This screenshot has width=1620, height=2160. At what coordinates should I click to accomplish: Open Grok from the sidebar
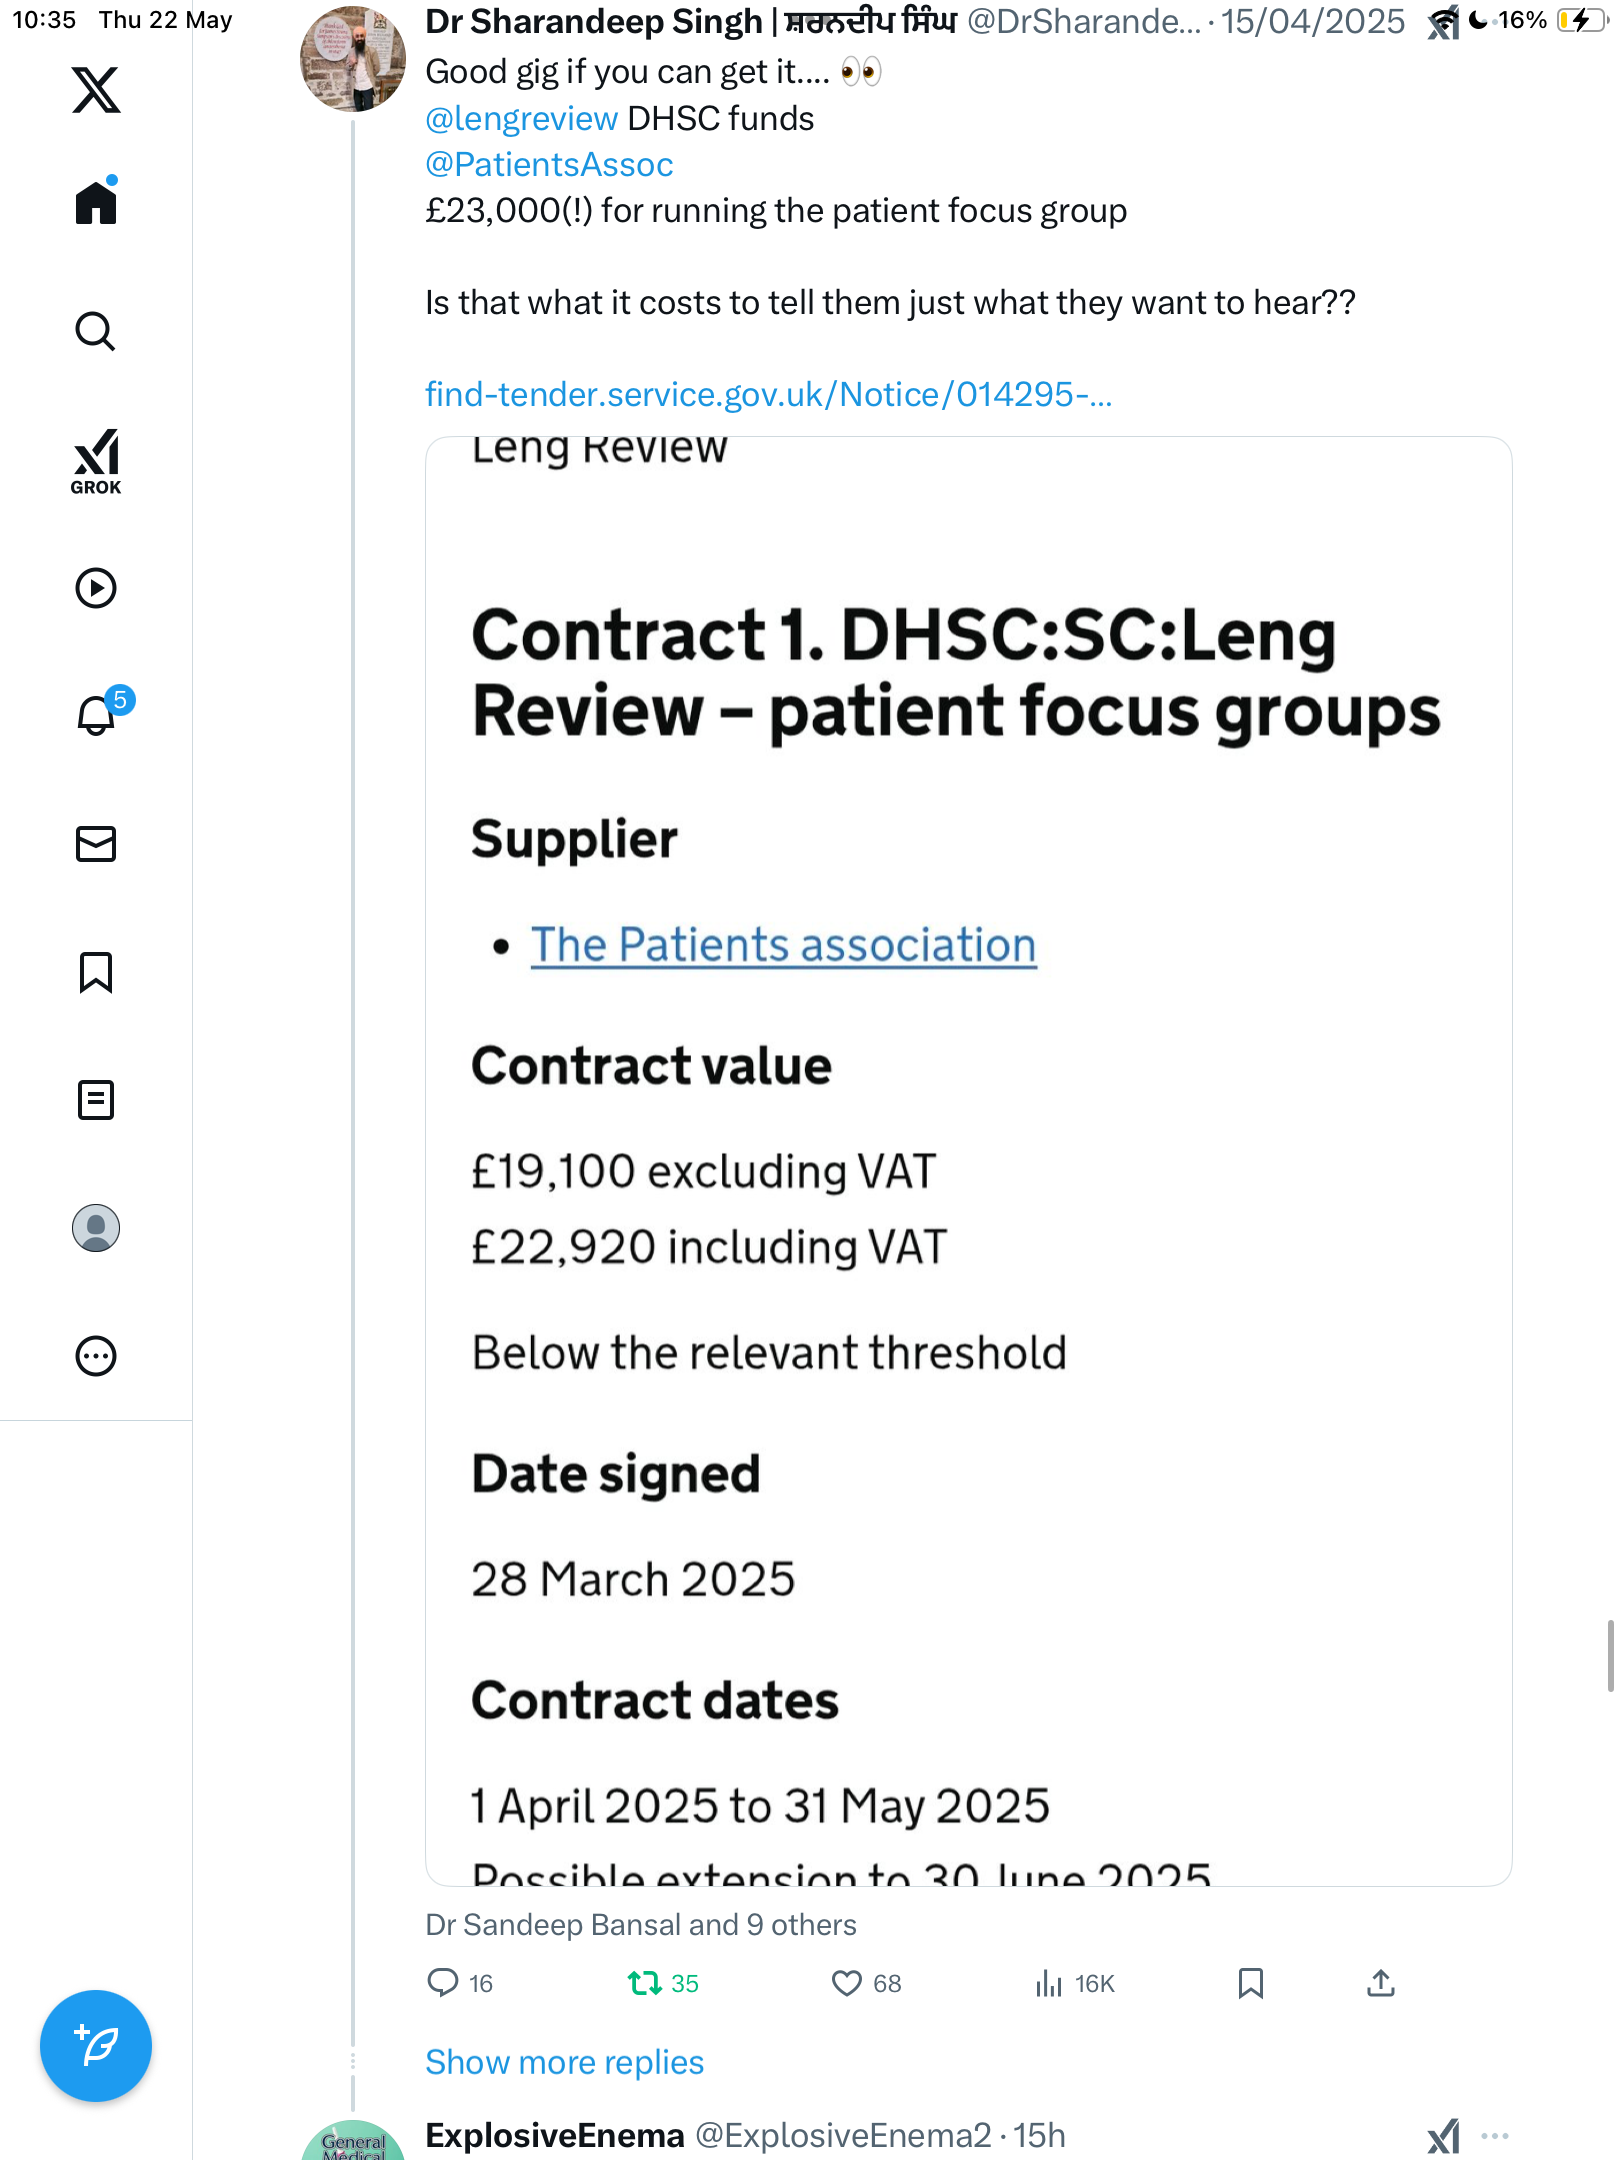point(96,461)
